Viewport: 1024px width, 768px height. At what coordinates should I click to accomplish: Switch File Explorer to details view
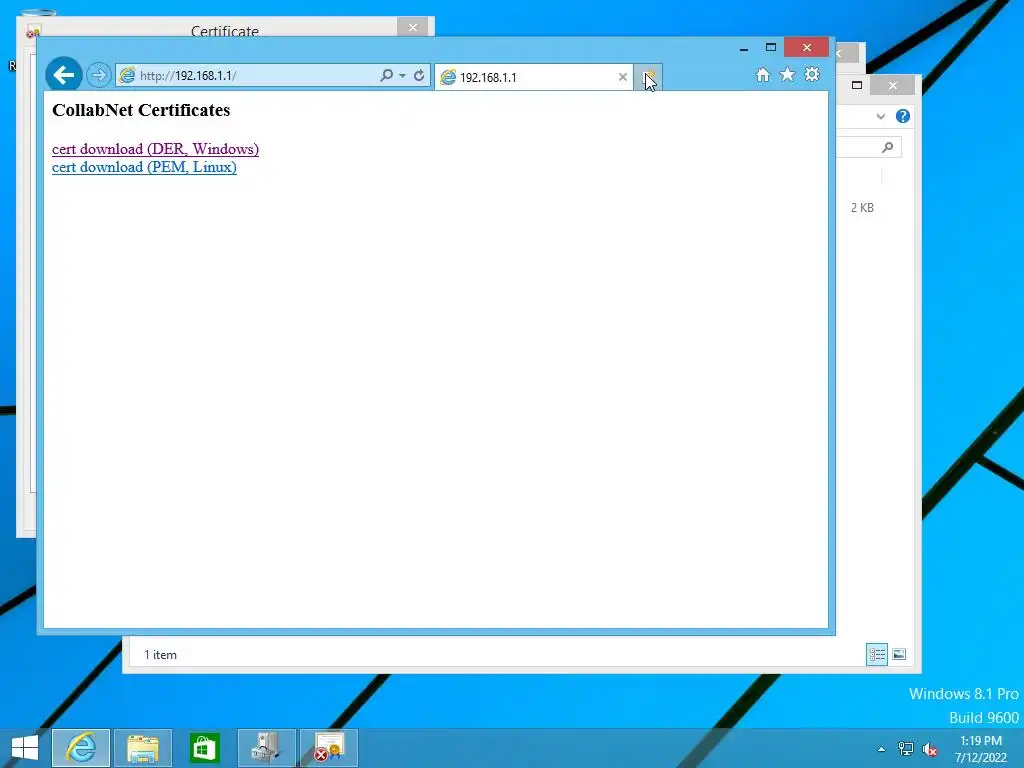876,654
